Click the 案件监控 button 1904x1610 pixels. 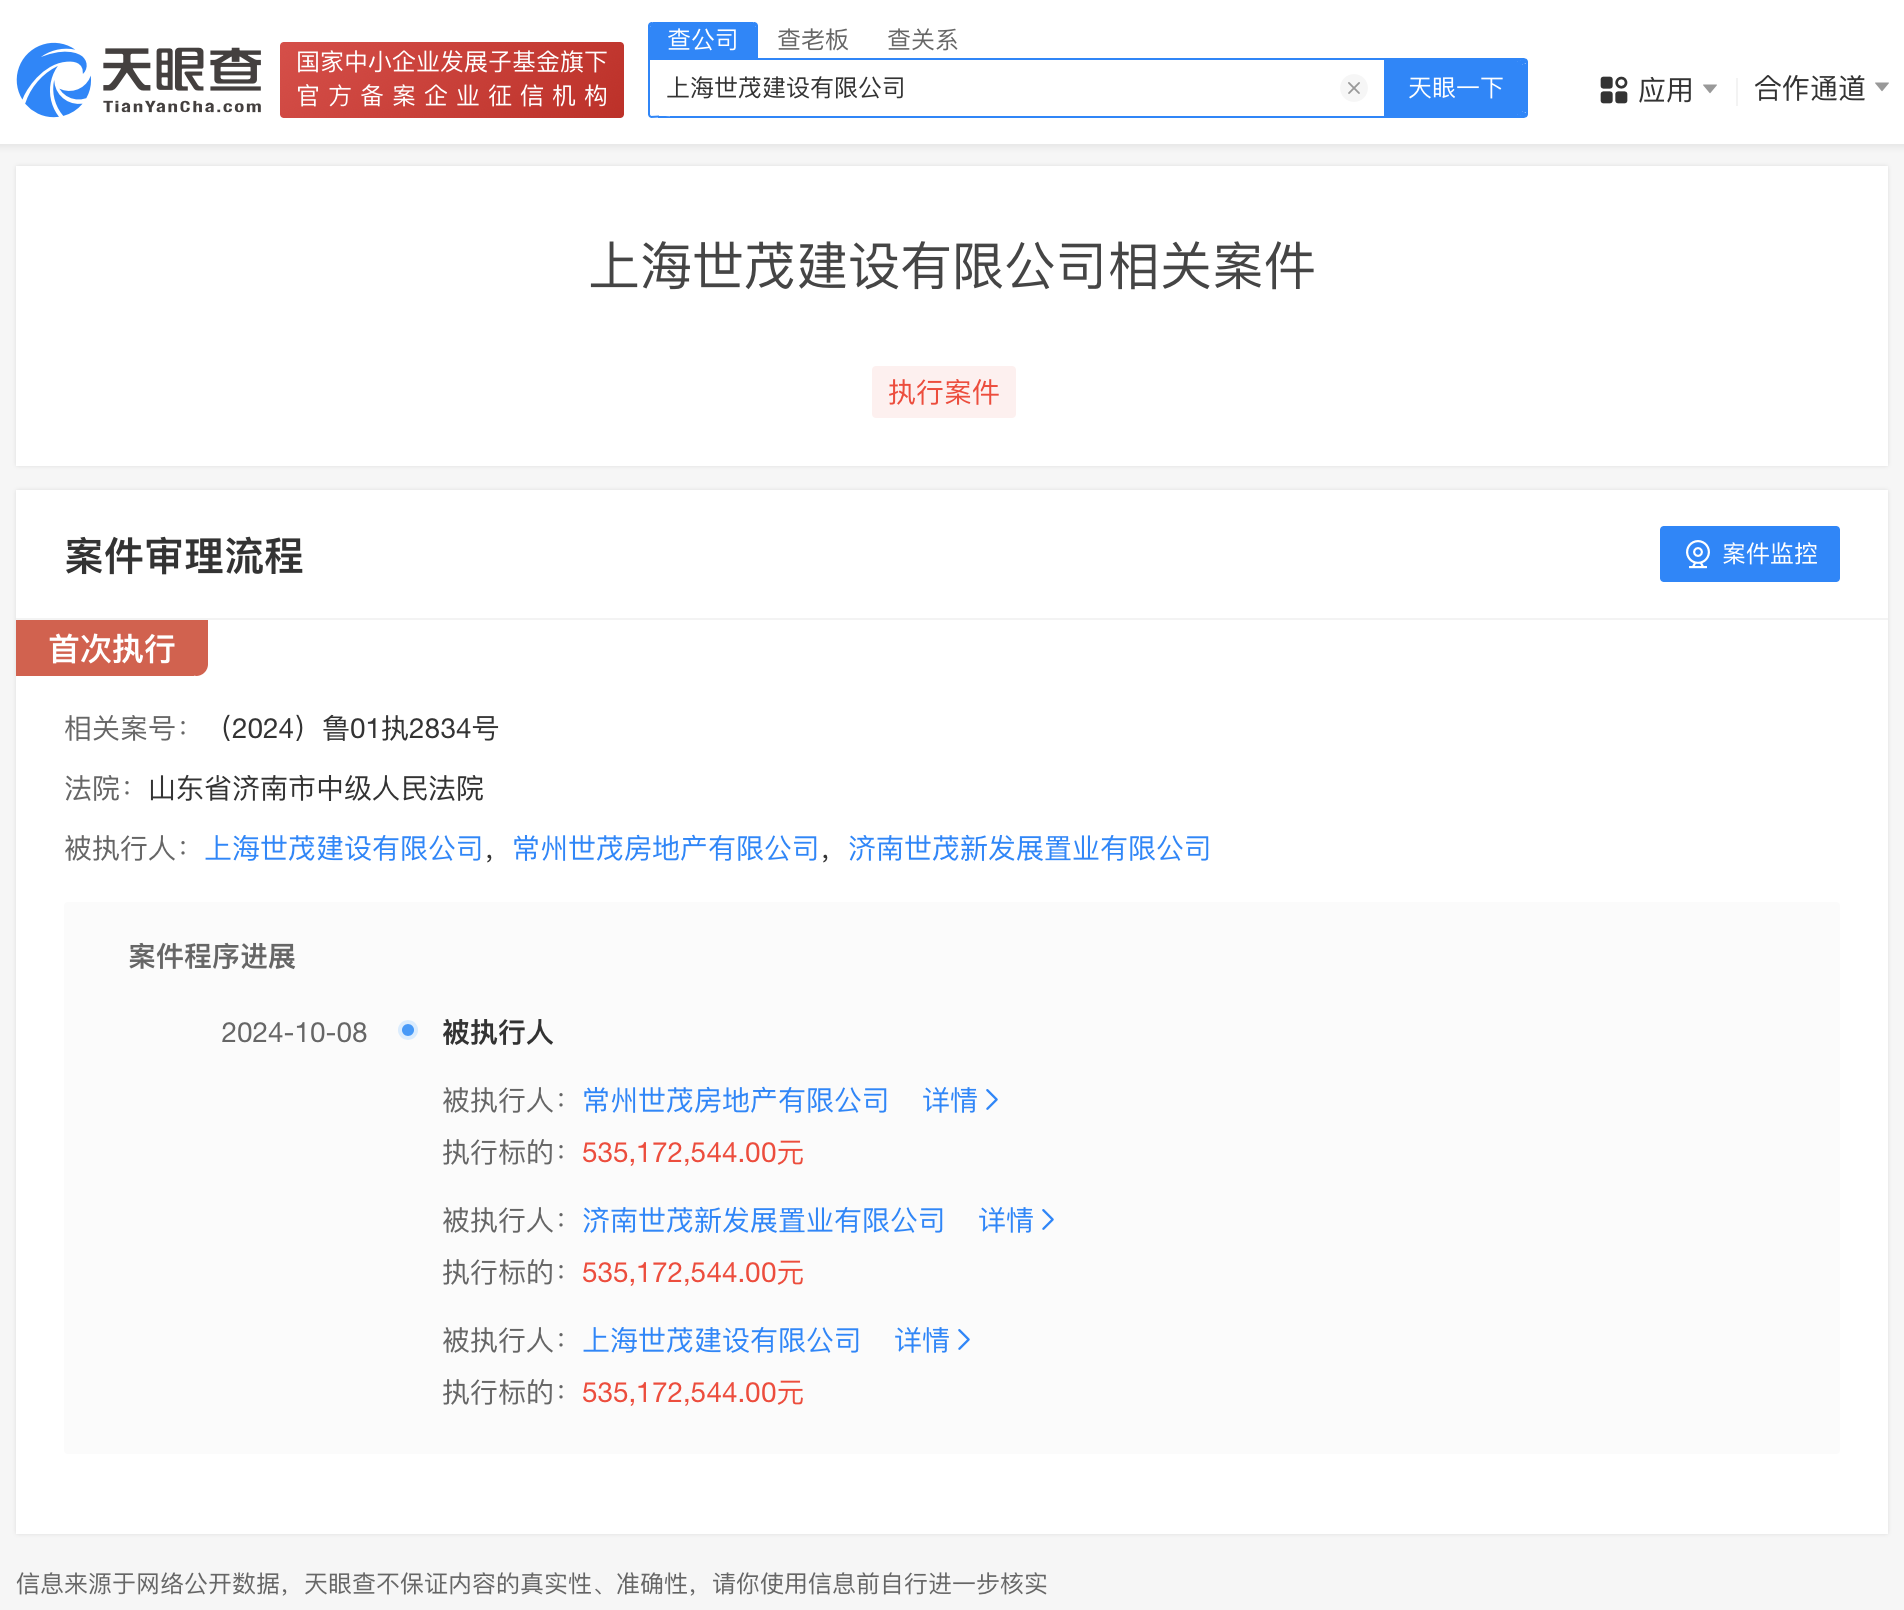tap(1750, 554)
